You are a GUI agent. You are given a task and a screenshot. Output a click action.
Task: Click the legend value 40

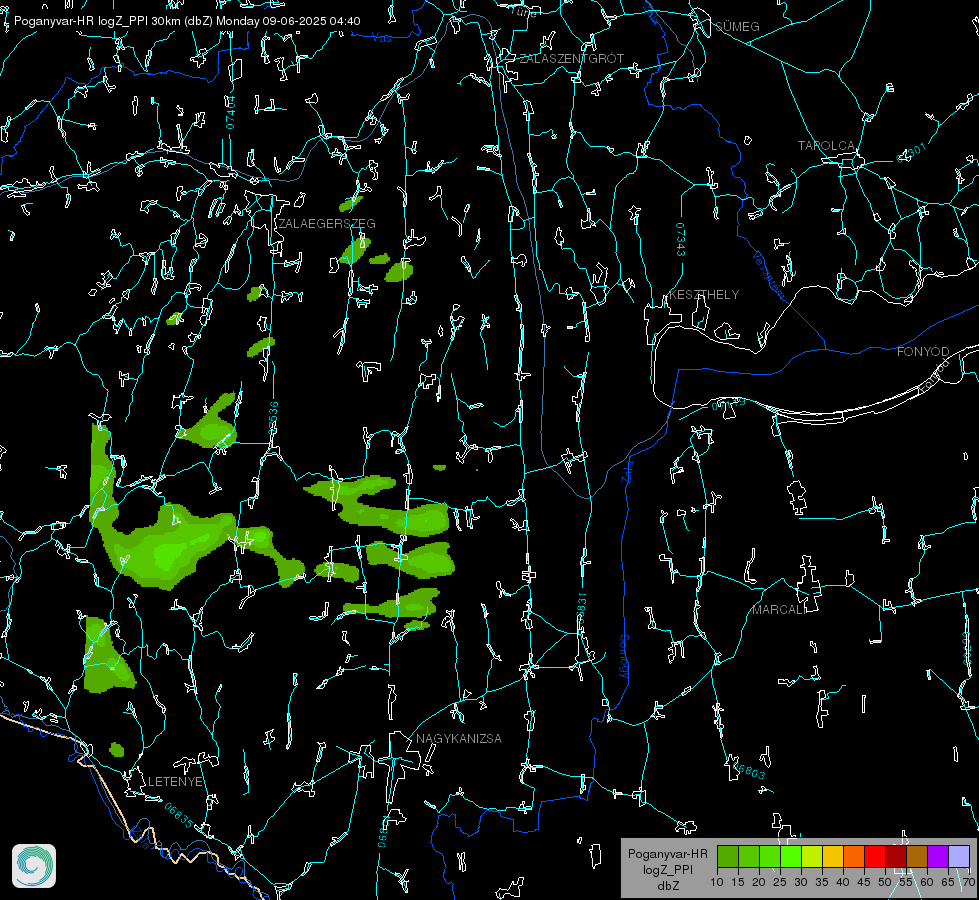coord(843,882)
